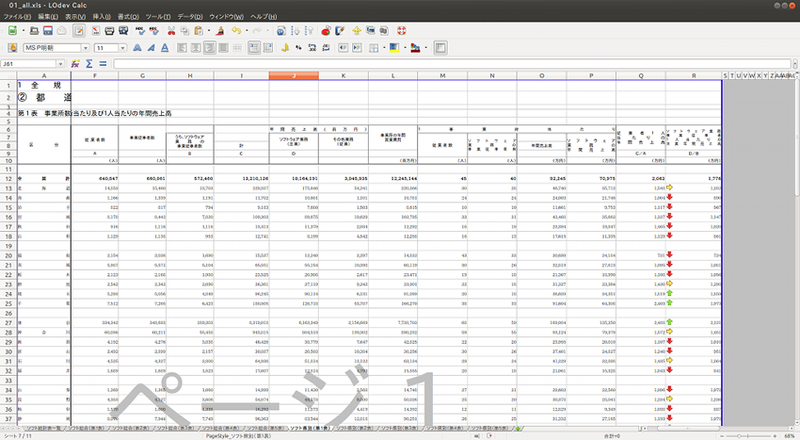Switch to the ソフト総合(第1表) sheet tab
This screenshot has height=440, width=800.
click(x=86, y=429)
